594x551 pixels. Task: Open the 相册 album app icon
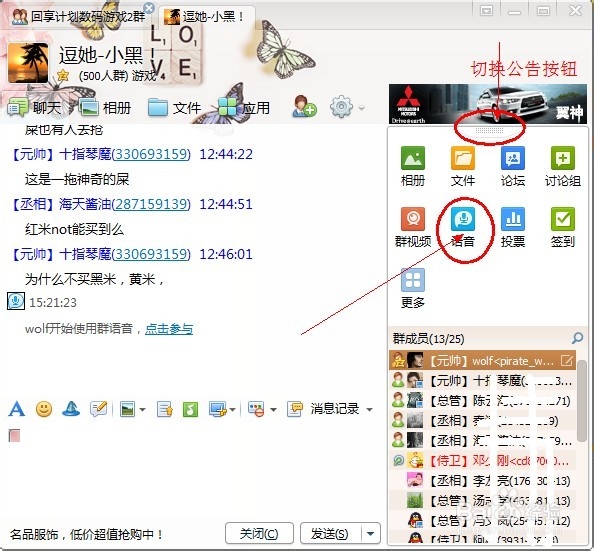coord(413,158)
